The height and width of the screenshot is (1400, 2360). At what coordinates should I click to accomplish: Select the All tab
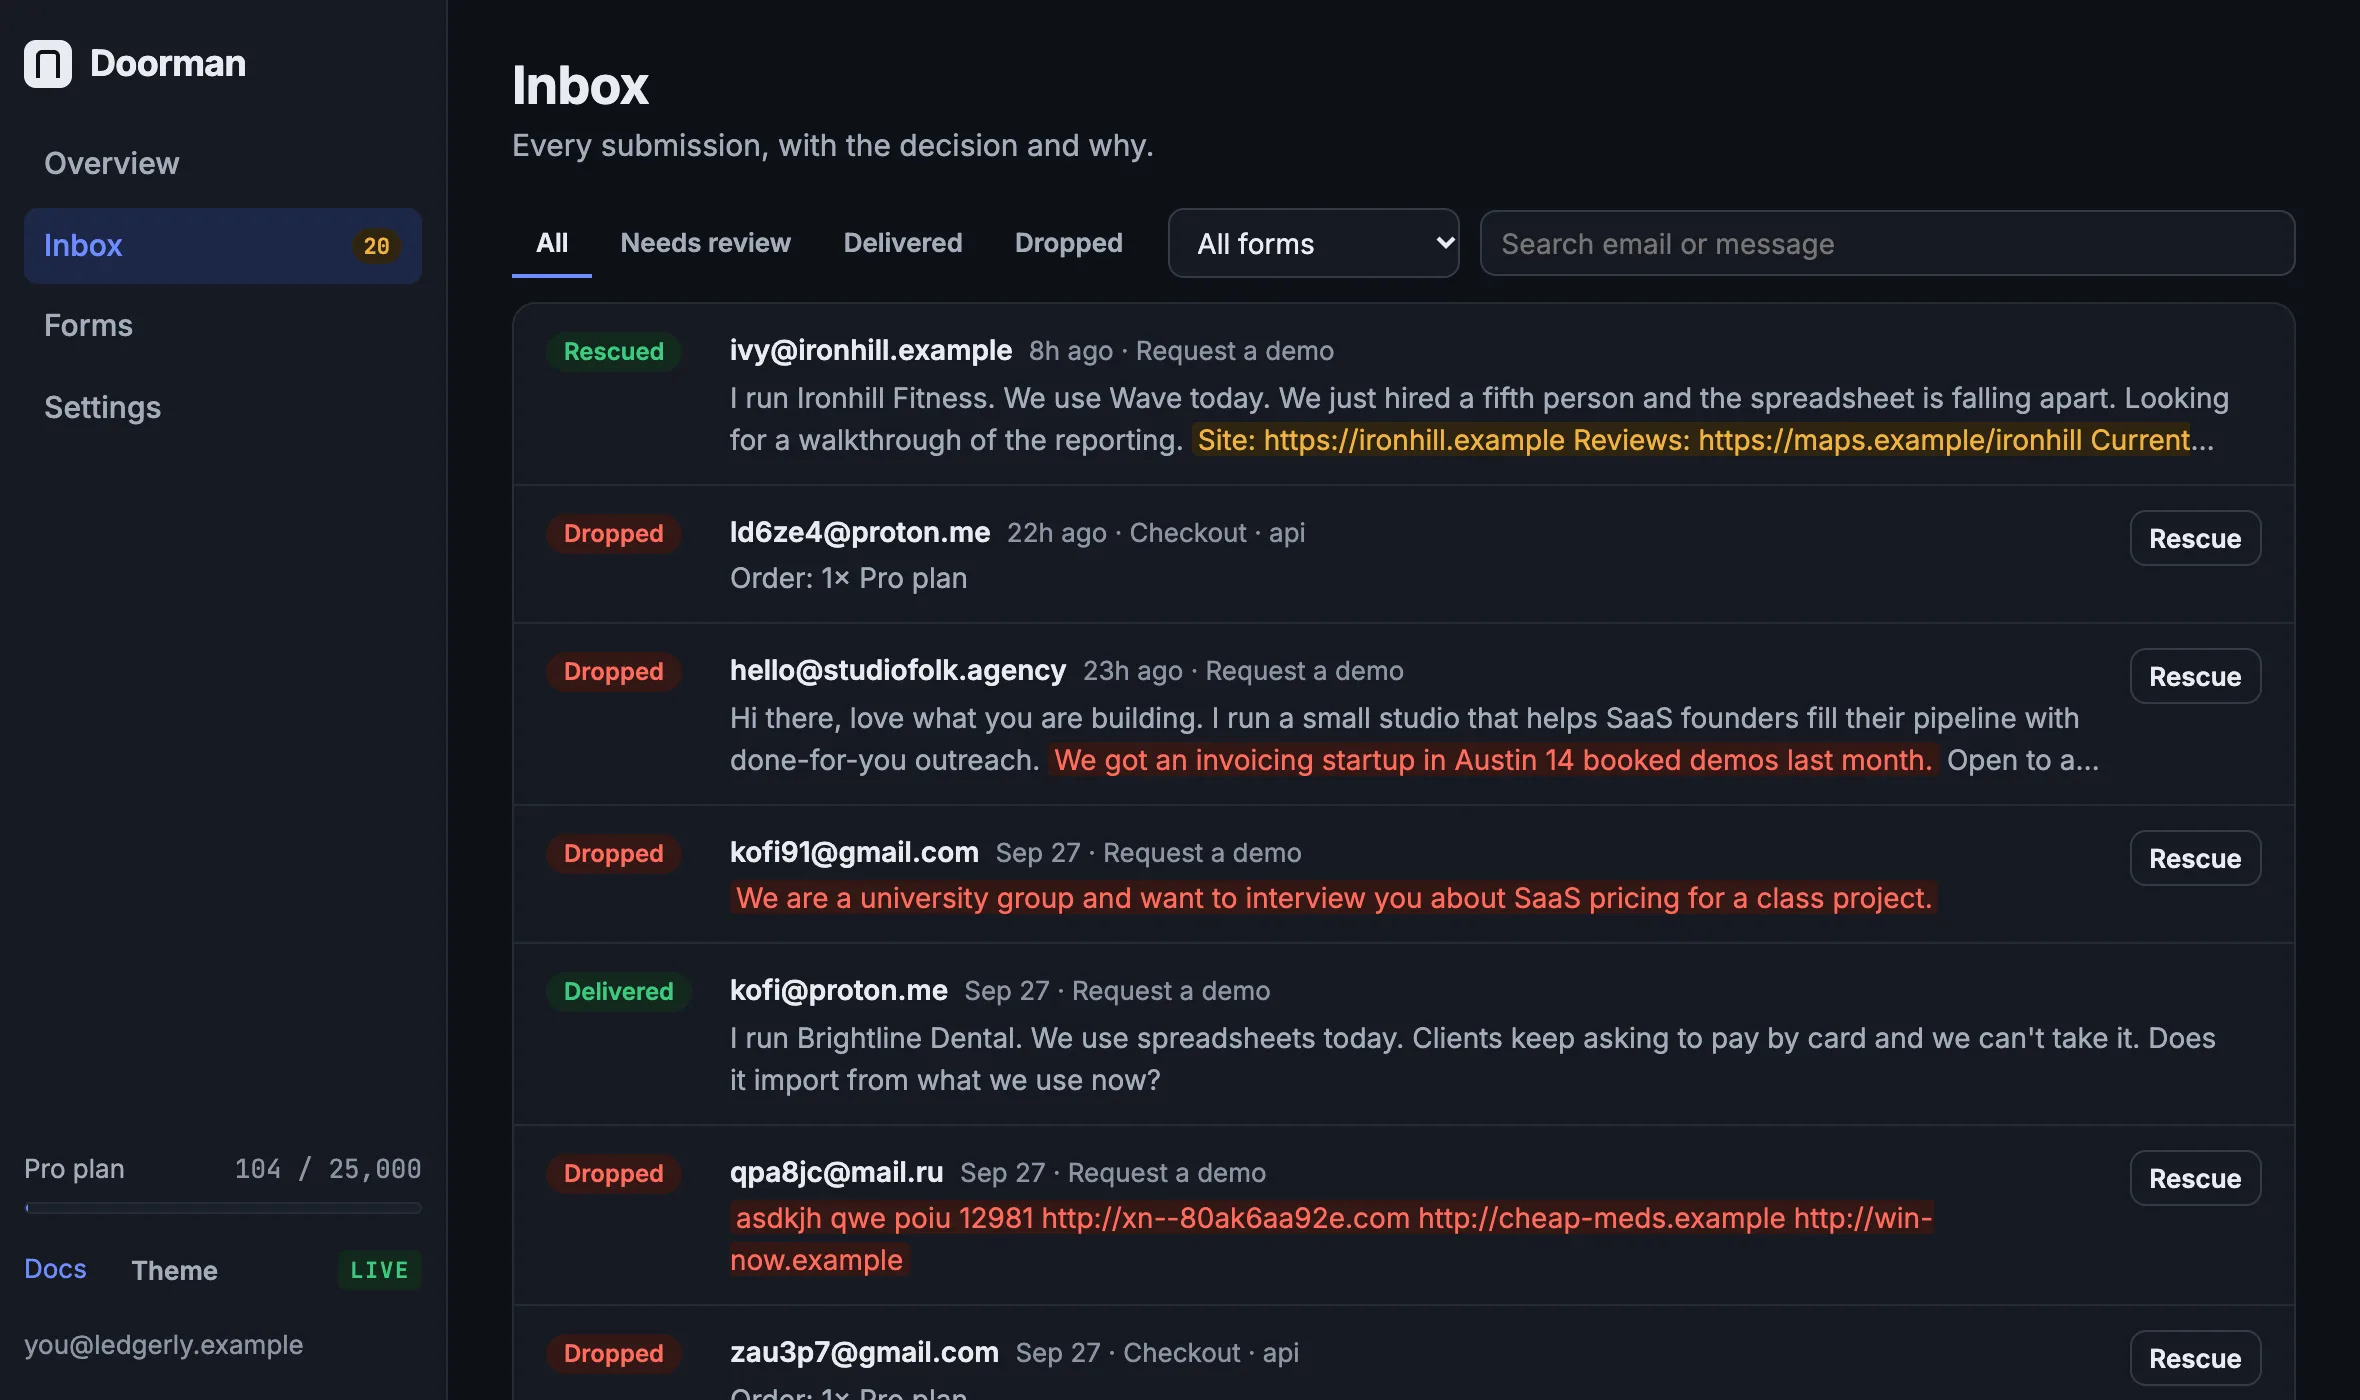(x=552, y=243)
